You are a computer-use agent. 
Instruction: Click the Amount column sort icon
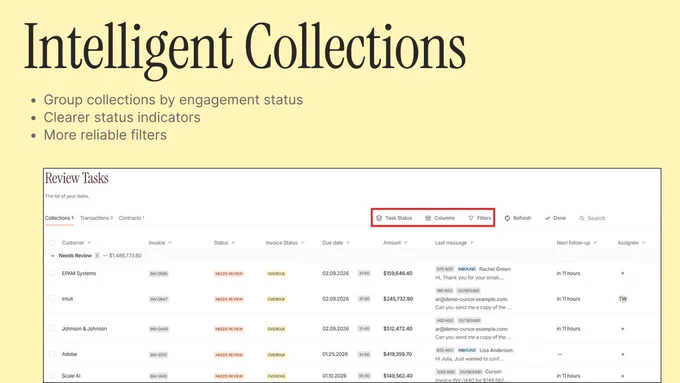click(406, 243)
